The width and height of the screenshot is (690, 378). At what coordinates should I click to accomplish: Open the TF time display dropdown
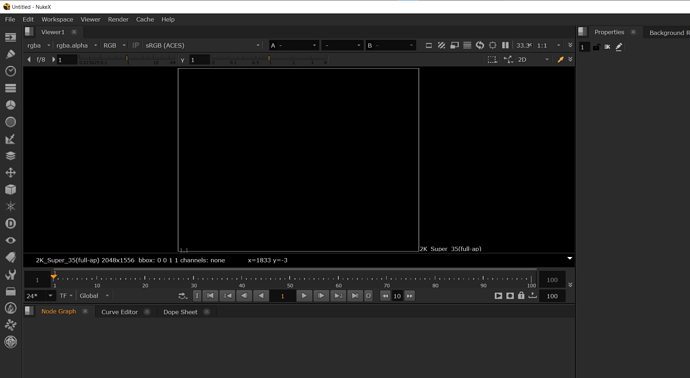[x=66, y=296]
